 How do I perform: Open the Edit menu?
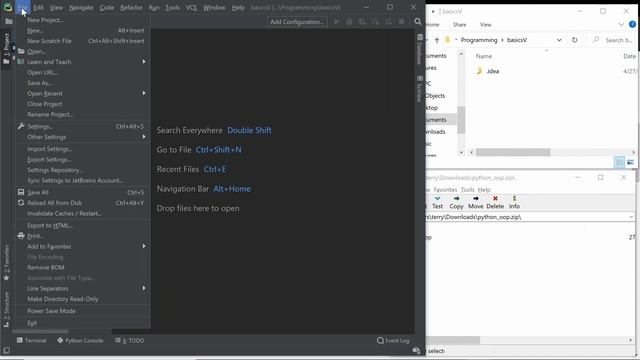[38, 7]
